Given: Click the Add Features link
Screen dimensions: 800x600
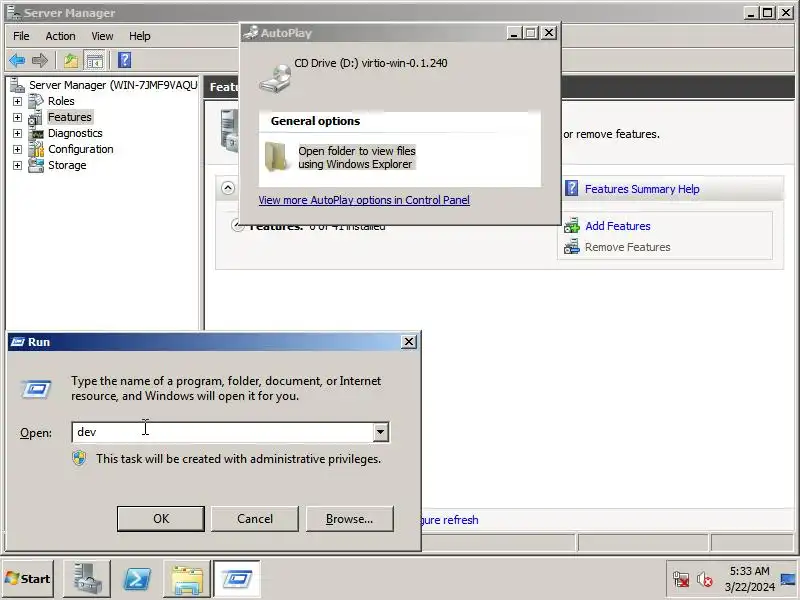Looking at the screenshot, I should [617, 226].
